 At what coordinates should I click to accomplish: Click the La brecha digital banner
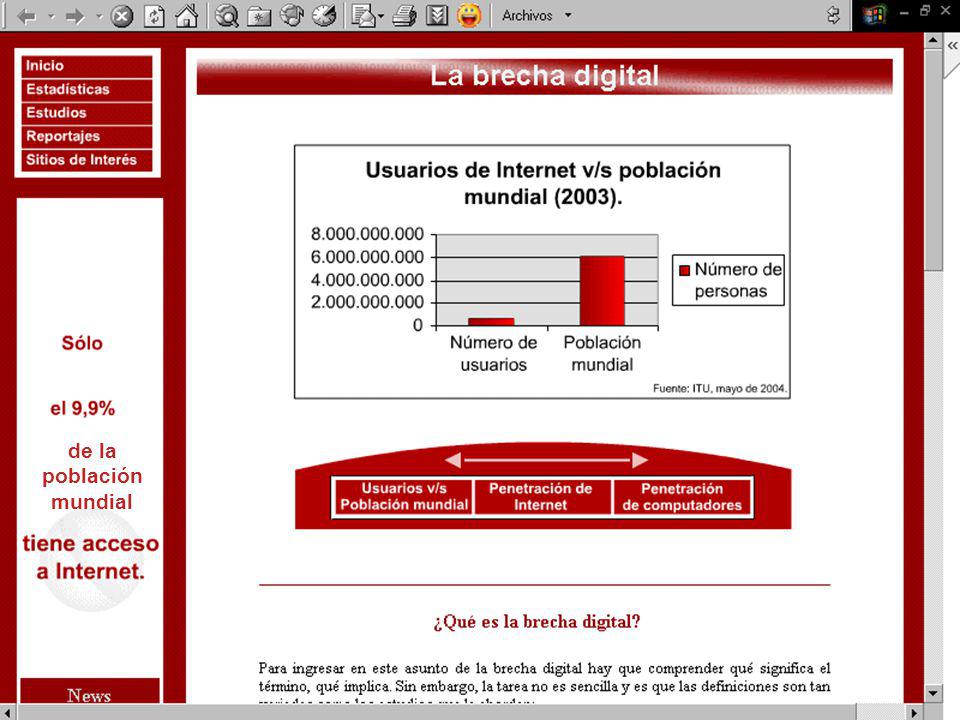pyautogui.click(x=544, y=77)
